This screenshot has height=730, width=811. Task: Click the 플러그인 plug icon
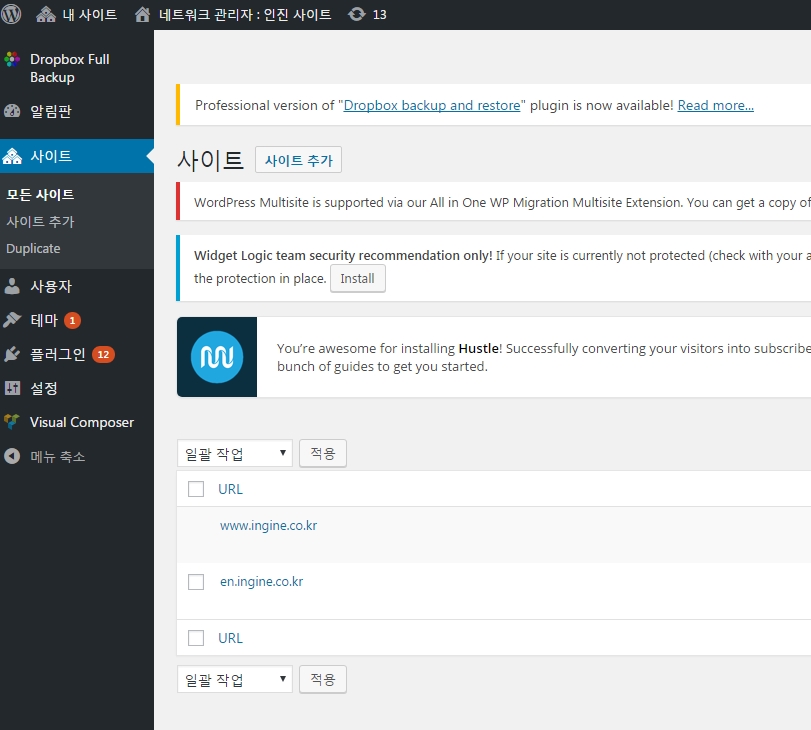tap(12, 354)
